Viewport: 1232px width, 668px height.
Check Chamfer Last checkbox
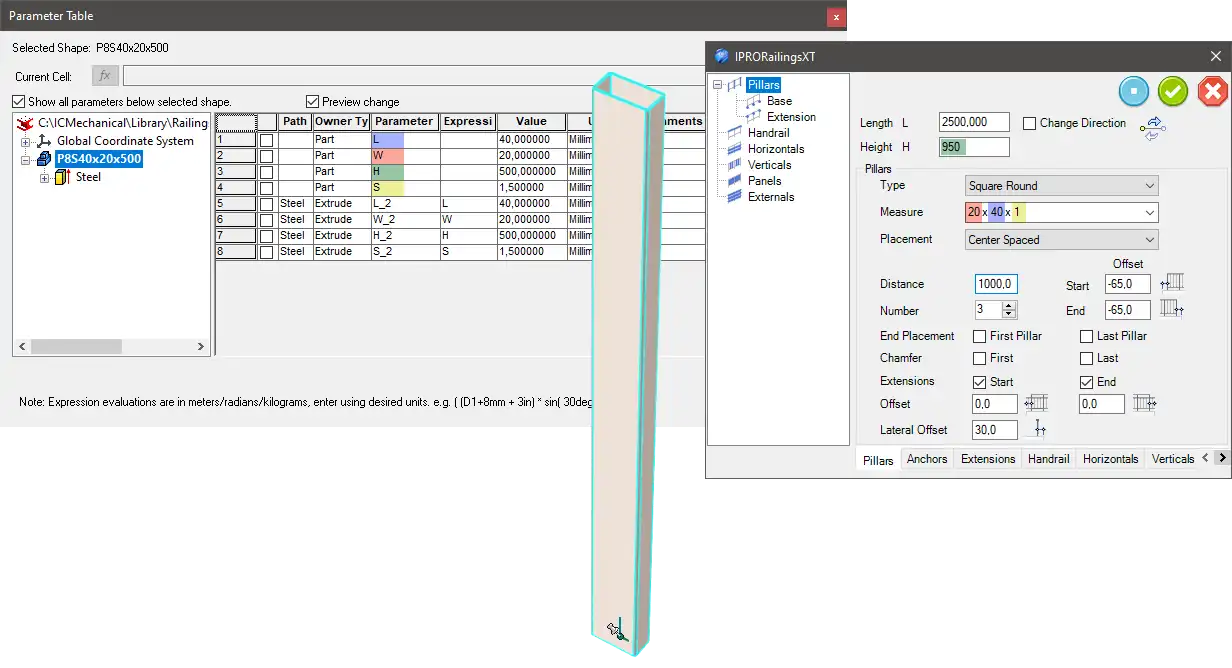[x=1087, y=358]
